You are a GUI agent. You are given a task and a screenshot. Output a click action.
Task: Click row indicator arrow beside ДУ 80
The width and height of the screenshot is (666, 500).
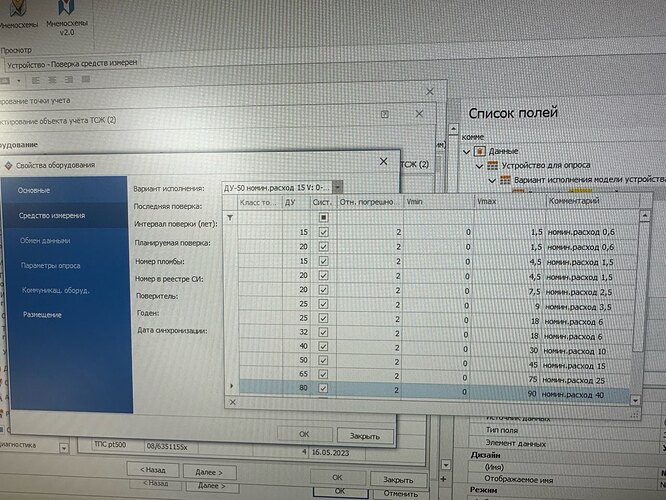pyautogui.click(x=231, y=386)
